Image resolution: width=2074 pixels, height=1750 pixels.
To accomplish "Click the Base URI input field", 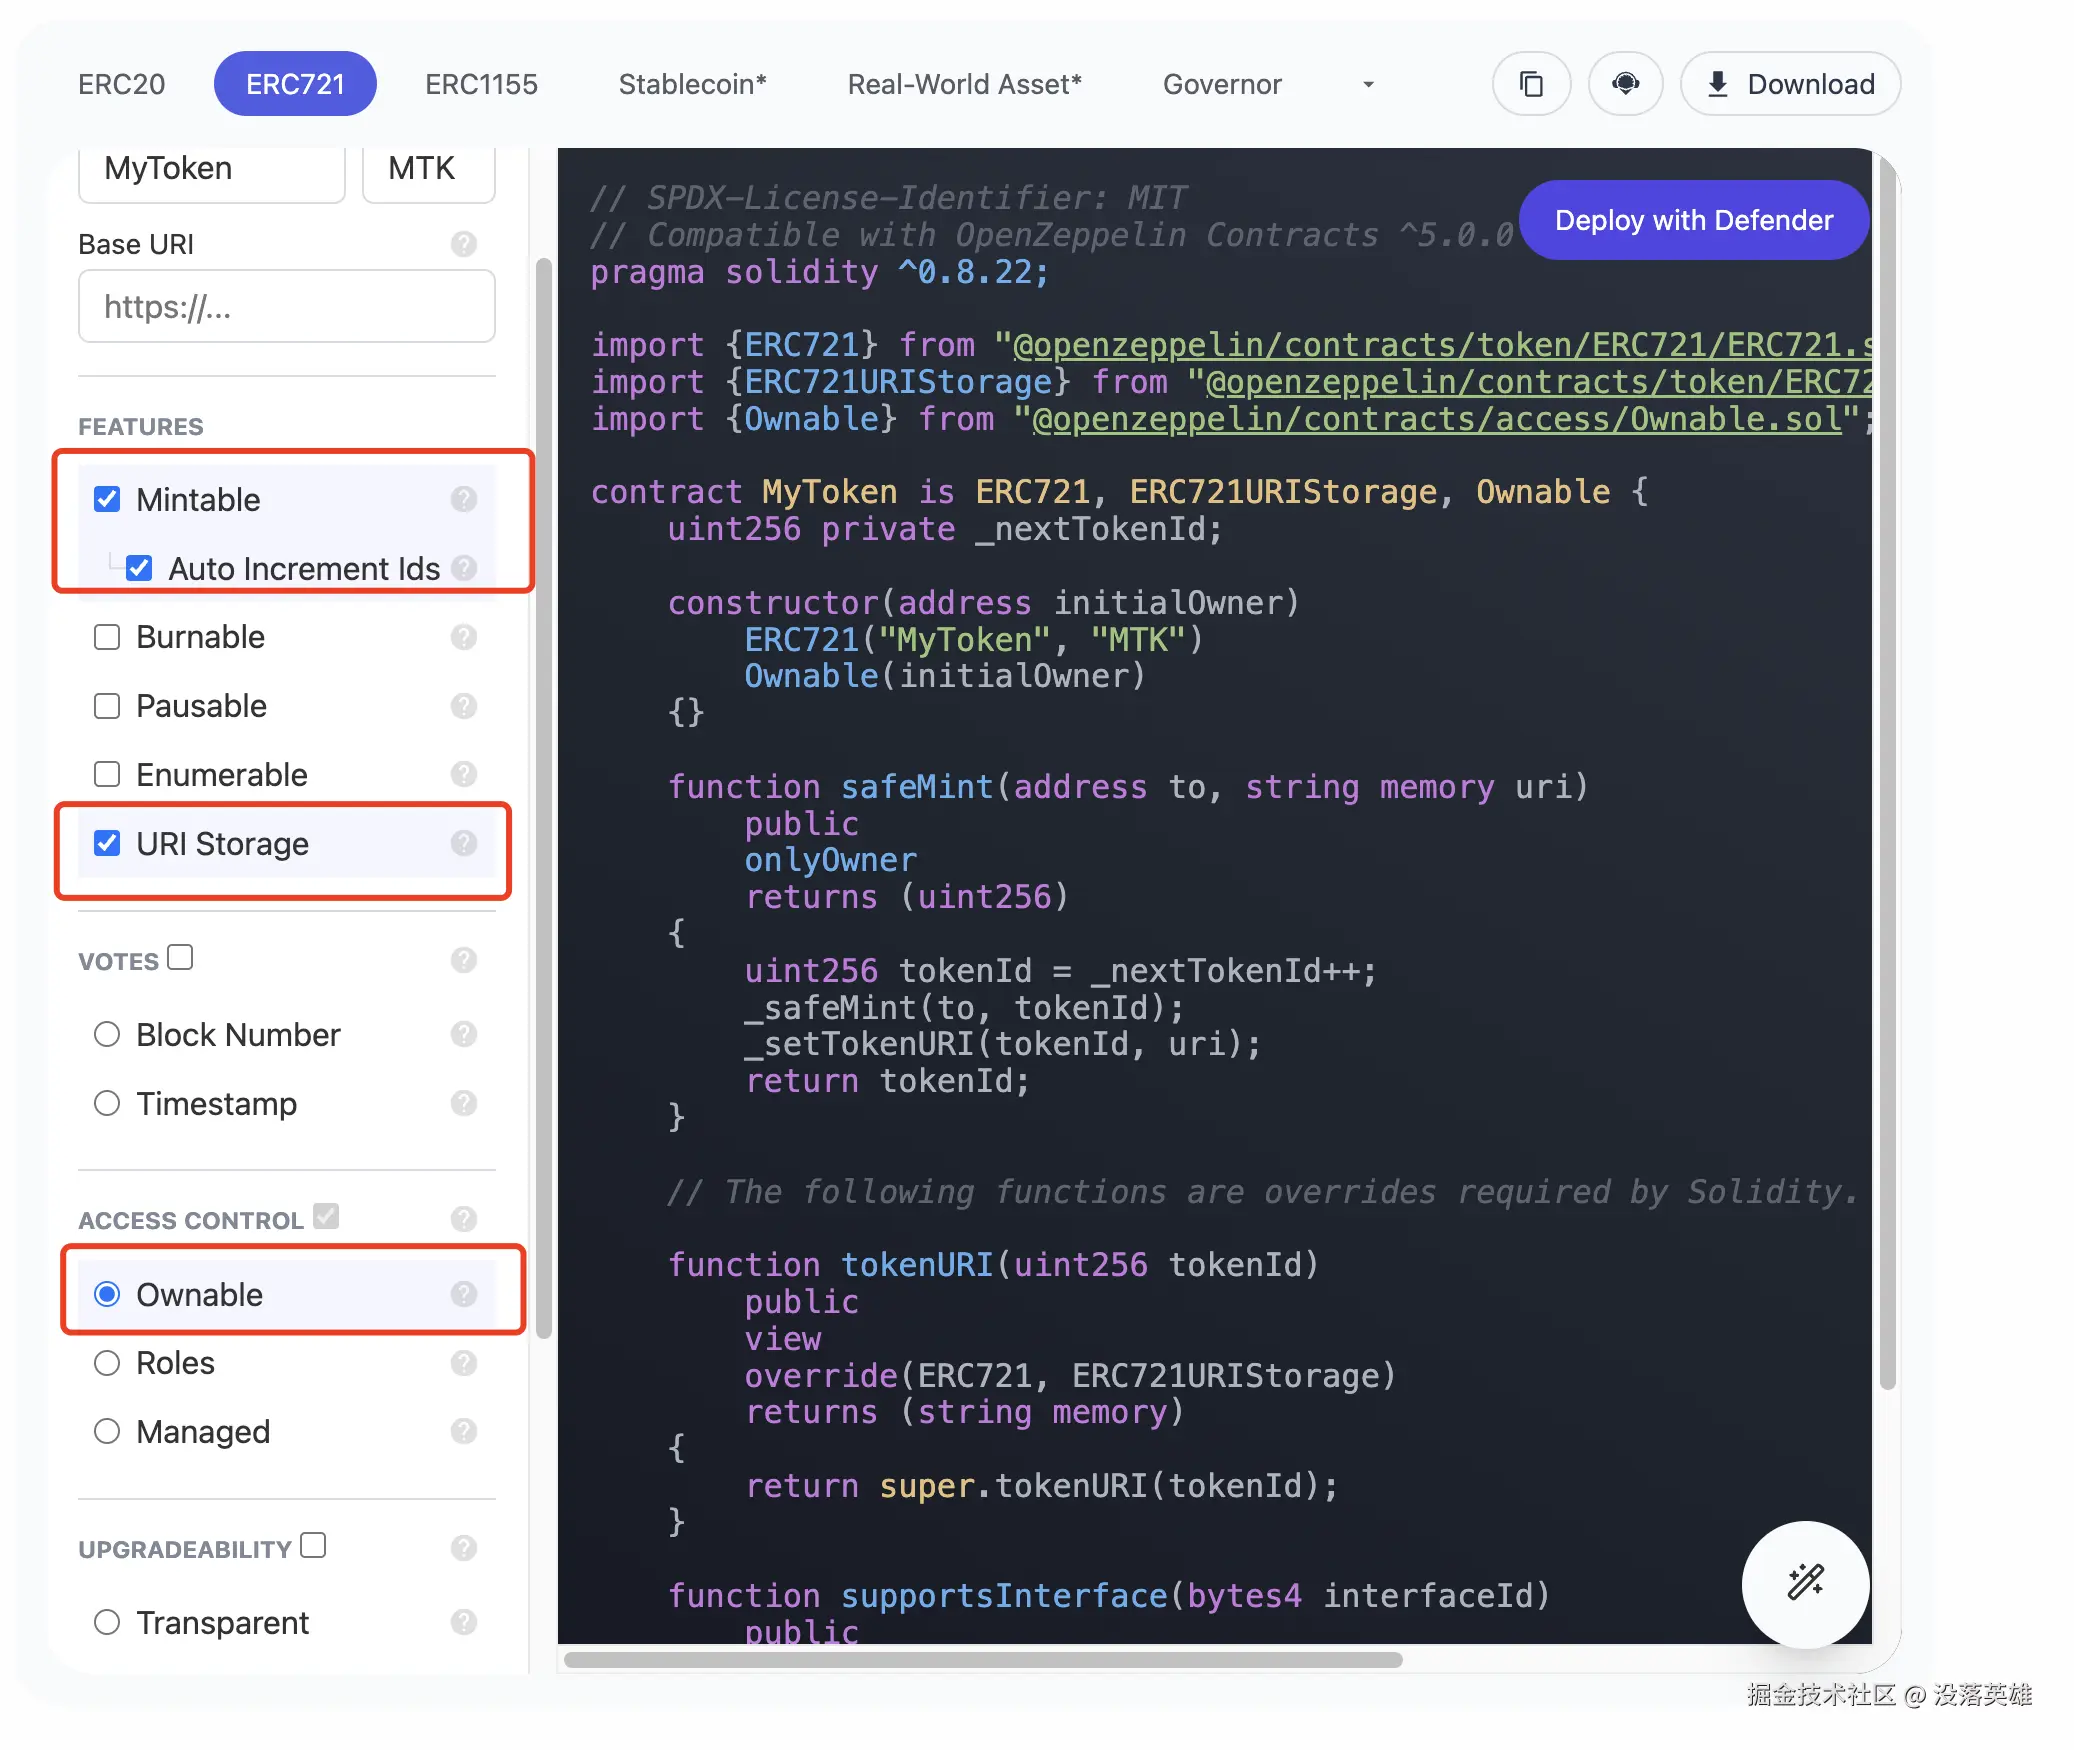I will point(286,307).
